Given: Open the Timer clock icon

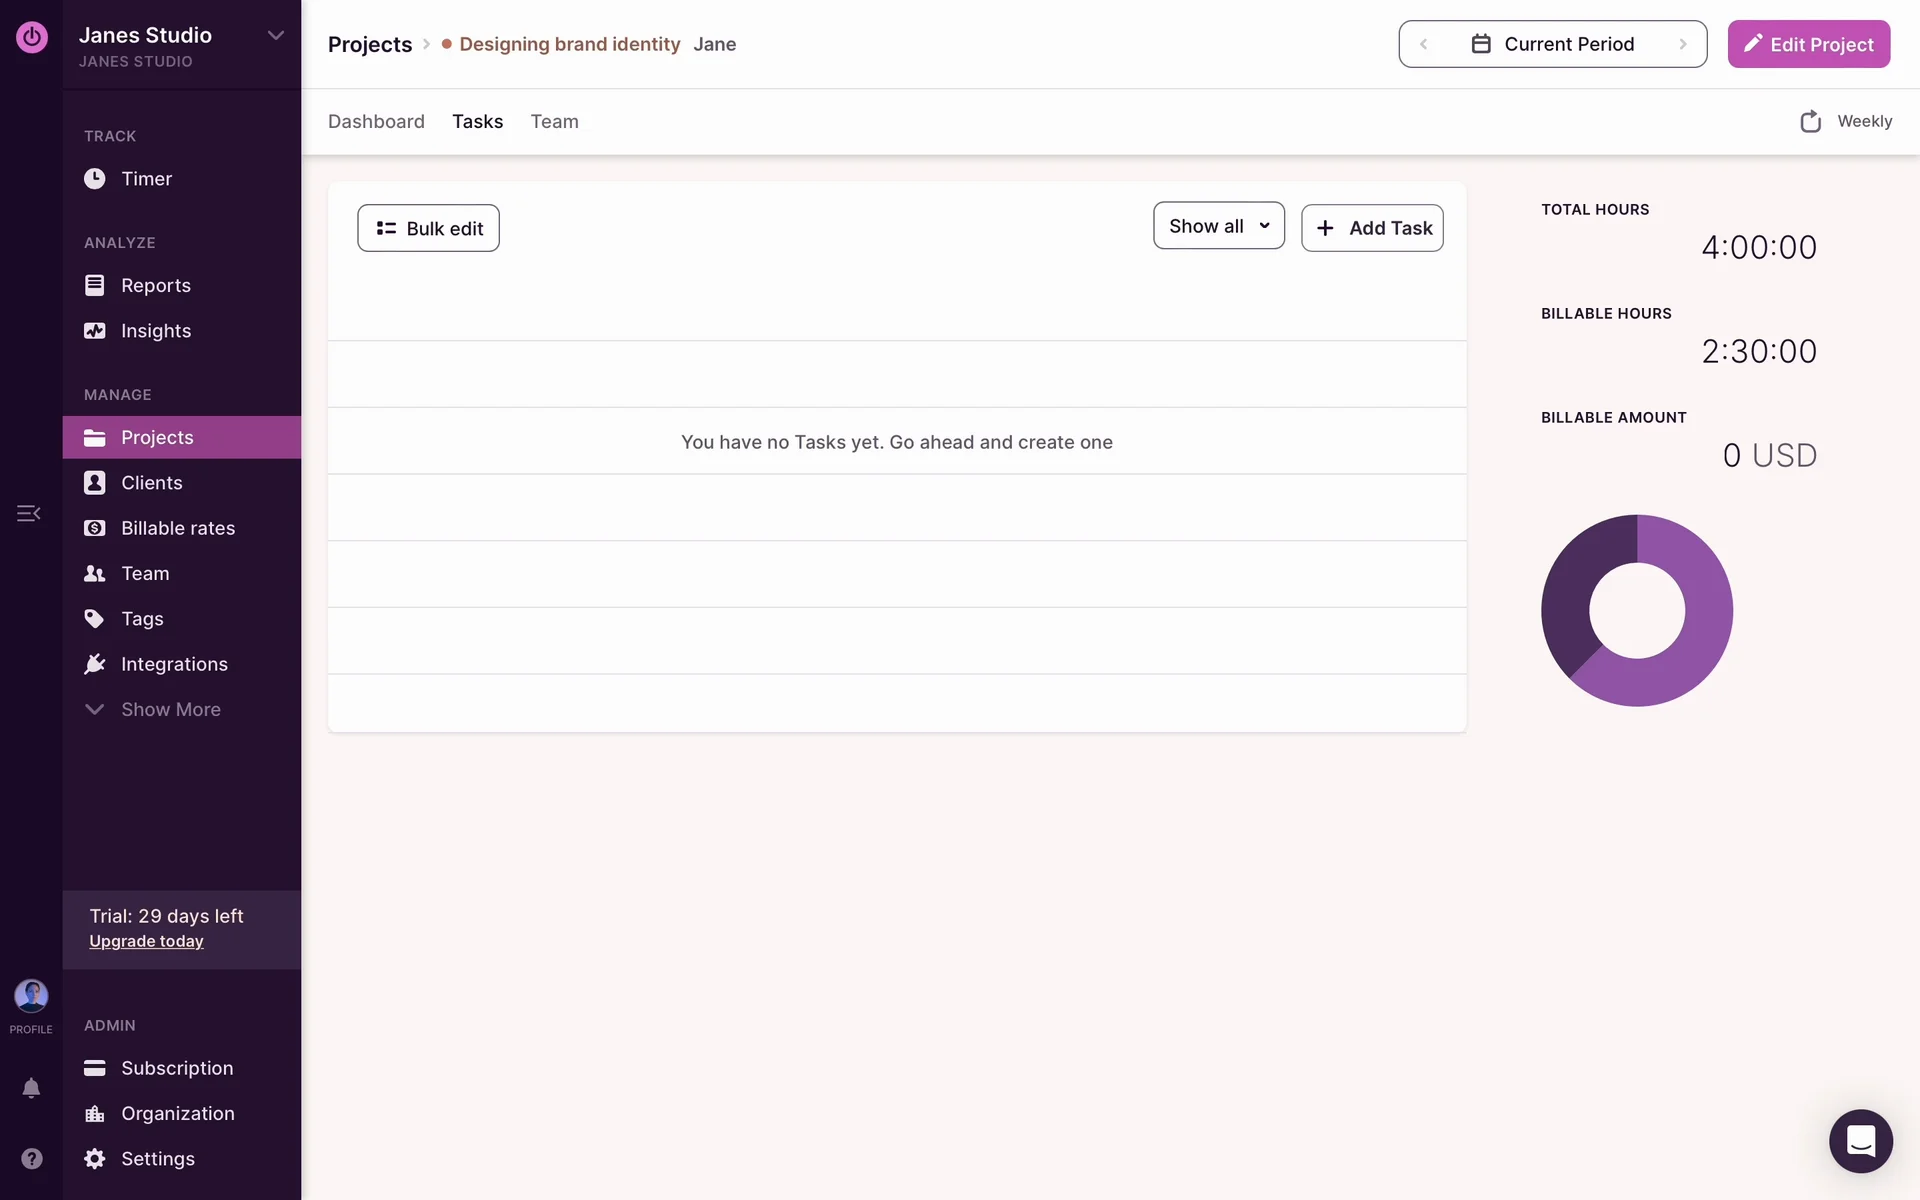Looking at the screenshot, I should (94, 179).
